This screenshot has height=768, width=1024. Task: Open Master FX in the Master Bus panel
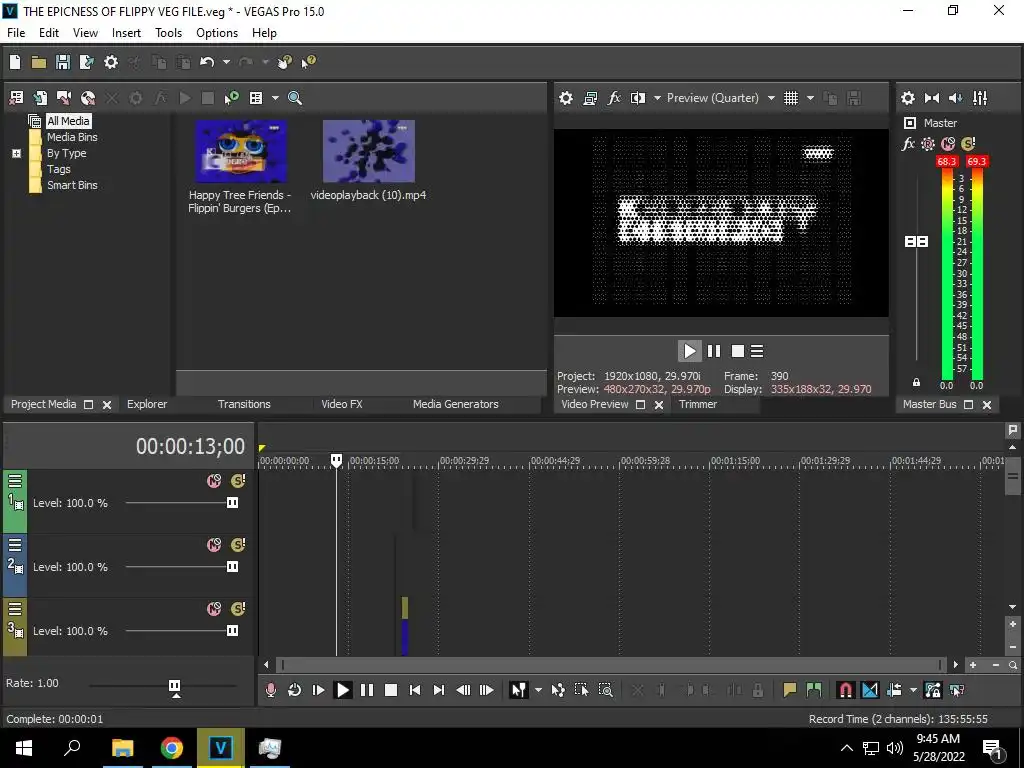[x=908, y=144]
